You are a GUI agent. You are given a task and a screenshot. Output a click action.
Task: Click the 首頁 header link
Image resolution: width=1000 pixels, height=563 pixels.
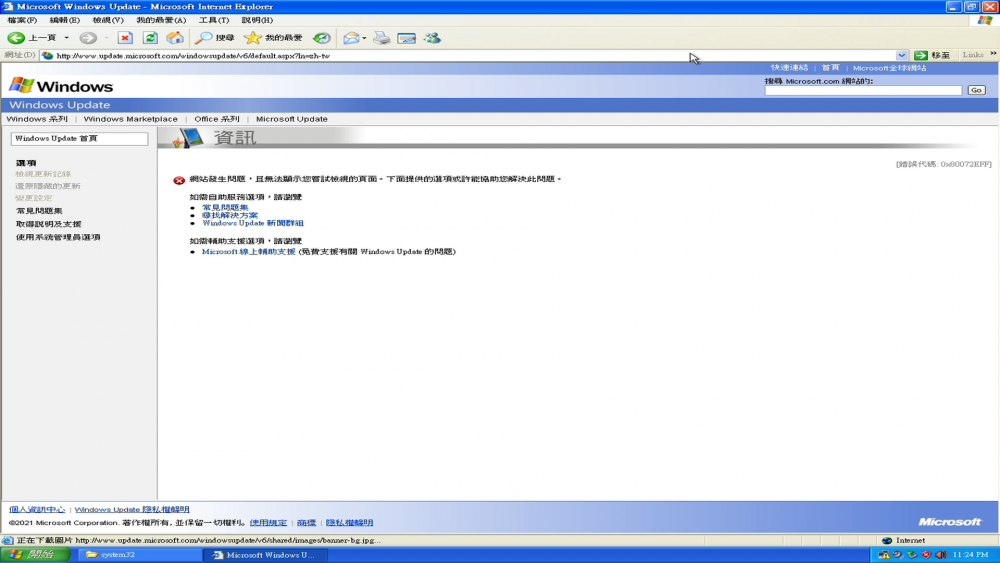[x=830, y=68]
